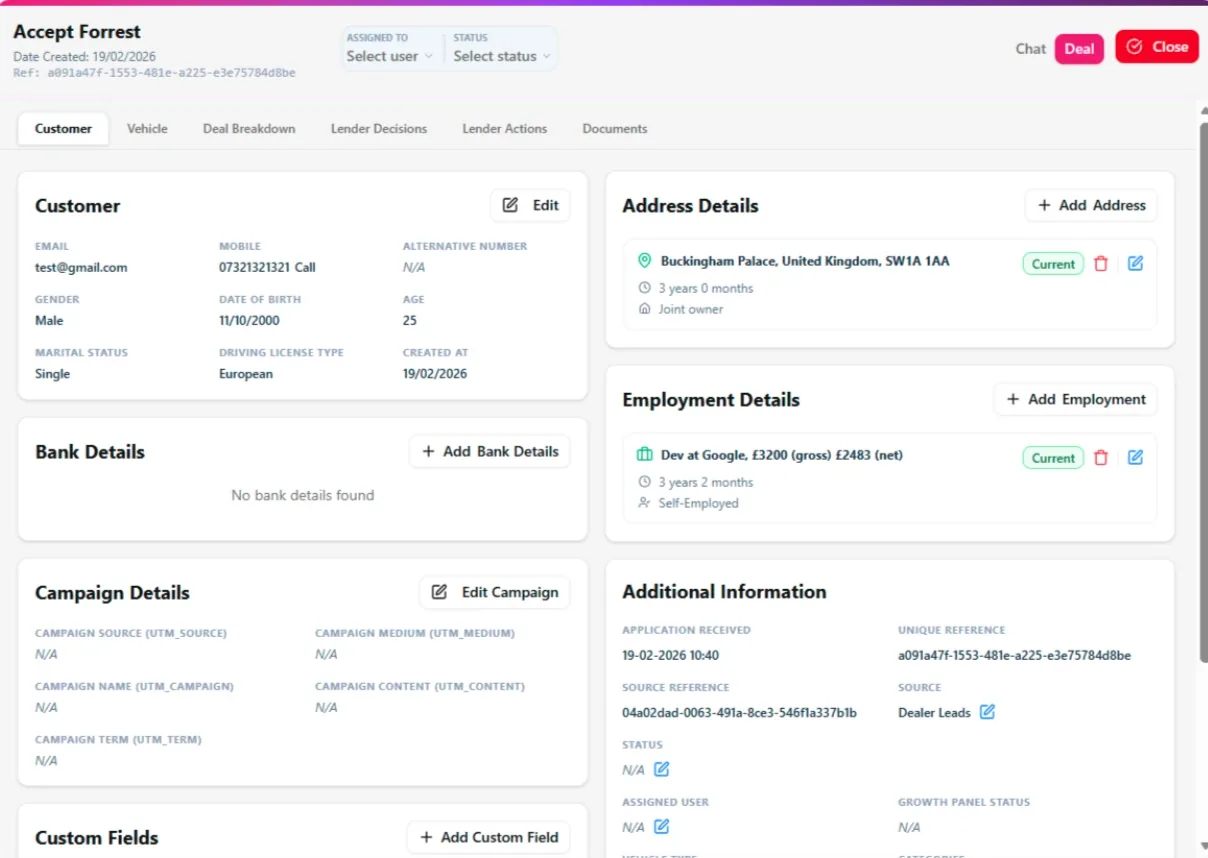Click the house icon beside Joint owner
The width and height of the screenshot is (1208, 858).
click(645, 309)
